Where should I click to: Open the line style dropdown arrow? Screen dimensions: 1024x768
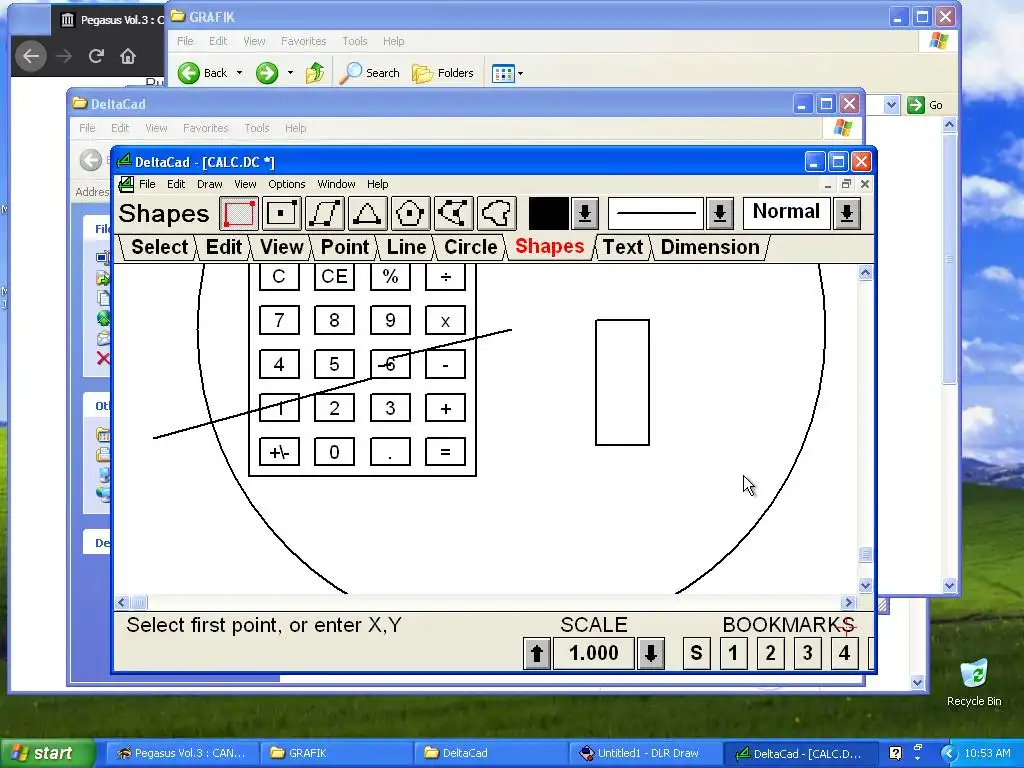pos(720,214)
